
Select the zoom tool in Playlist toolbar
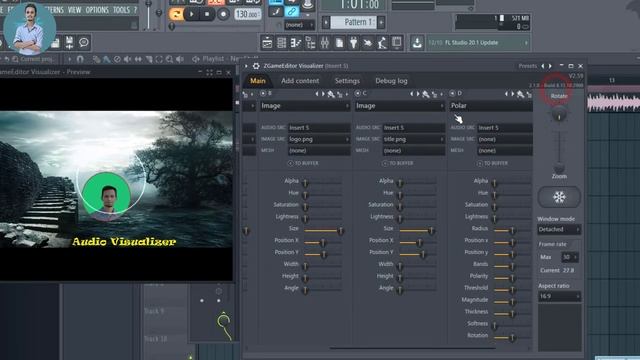169,60
